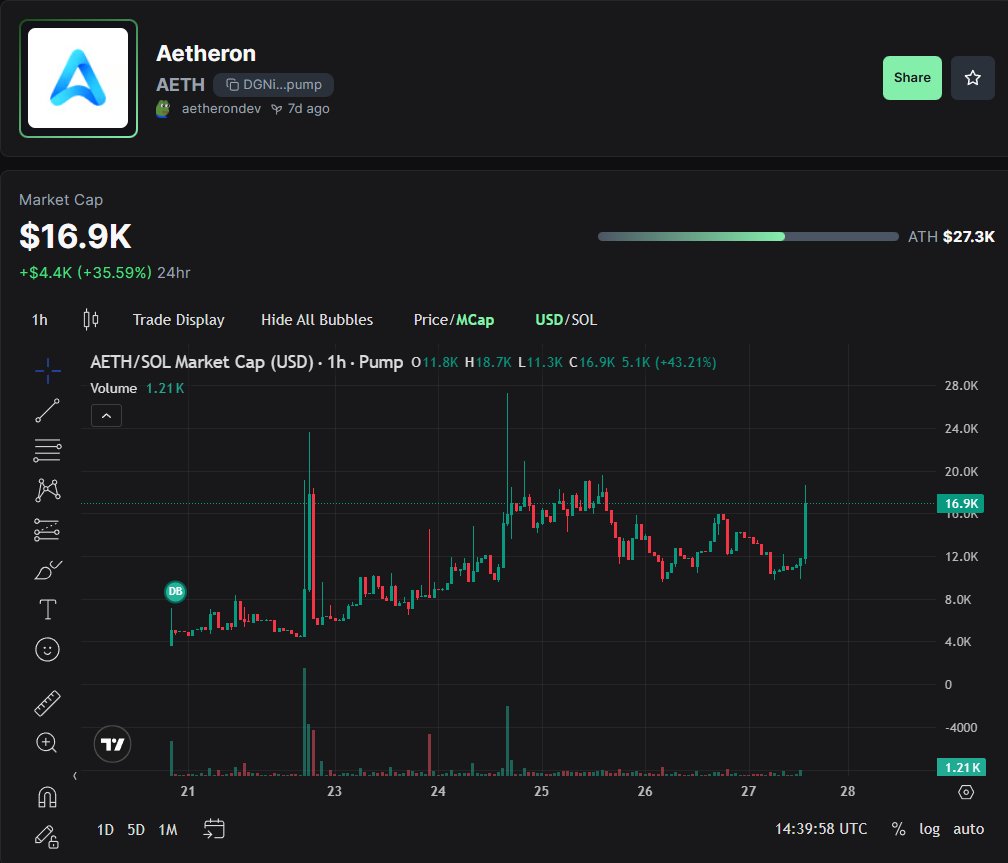Image resolution: width=1008 pixels, height=863 pixels.
Task: Click the 16.9K current price label
Action: [960, 504]
